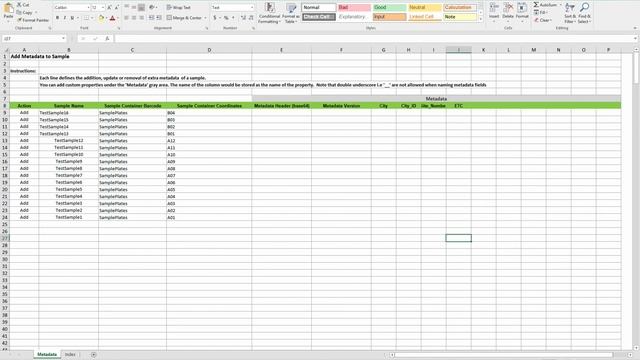Apply the Percent Style icon
Screen dimensions: 640x360
tap(226, 18)
